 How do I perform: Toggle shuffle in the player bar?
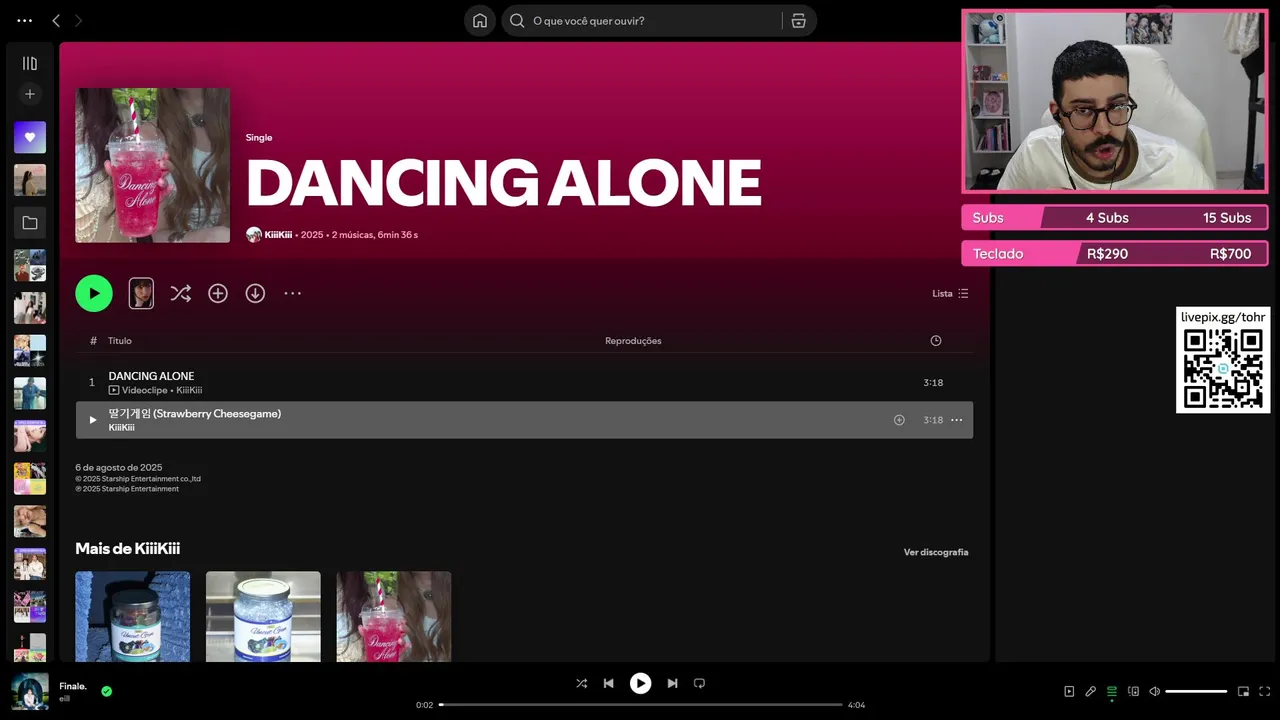[x=581, y=683]
